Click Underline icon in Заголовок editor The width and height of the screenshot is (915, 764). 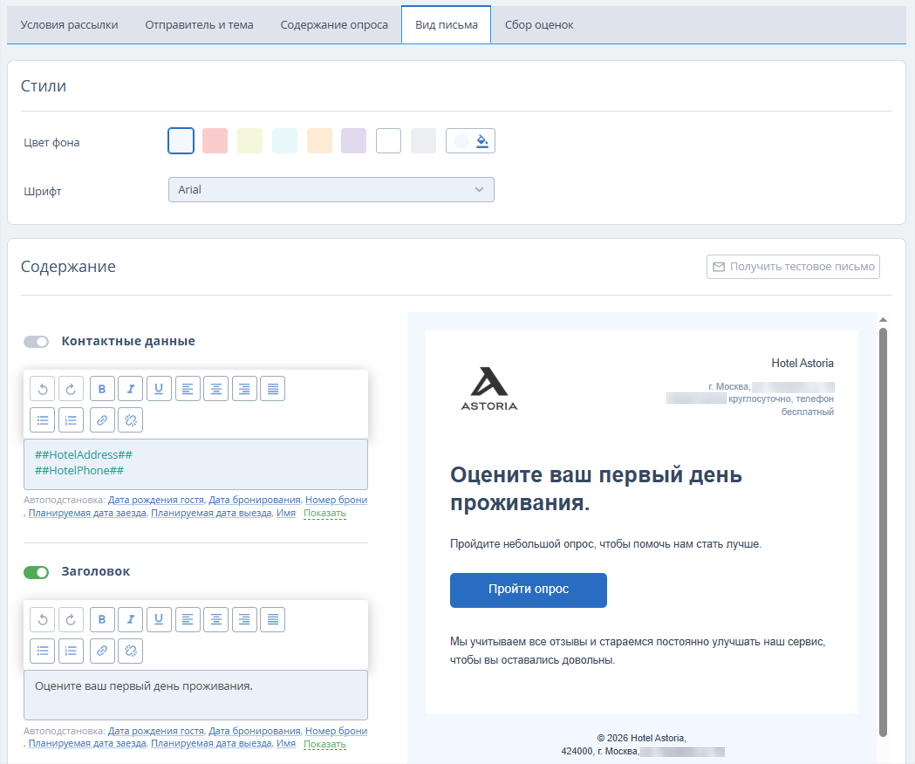click(159, 620)
